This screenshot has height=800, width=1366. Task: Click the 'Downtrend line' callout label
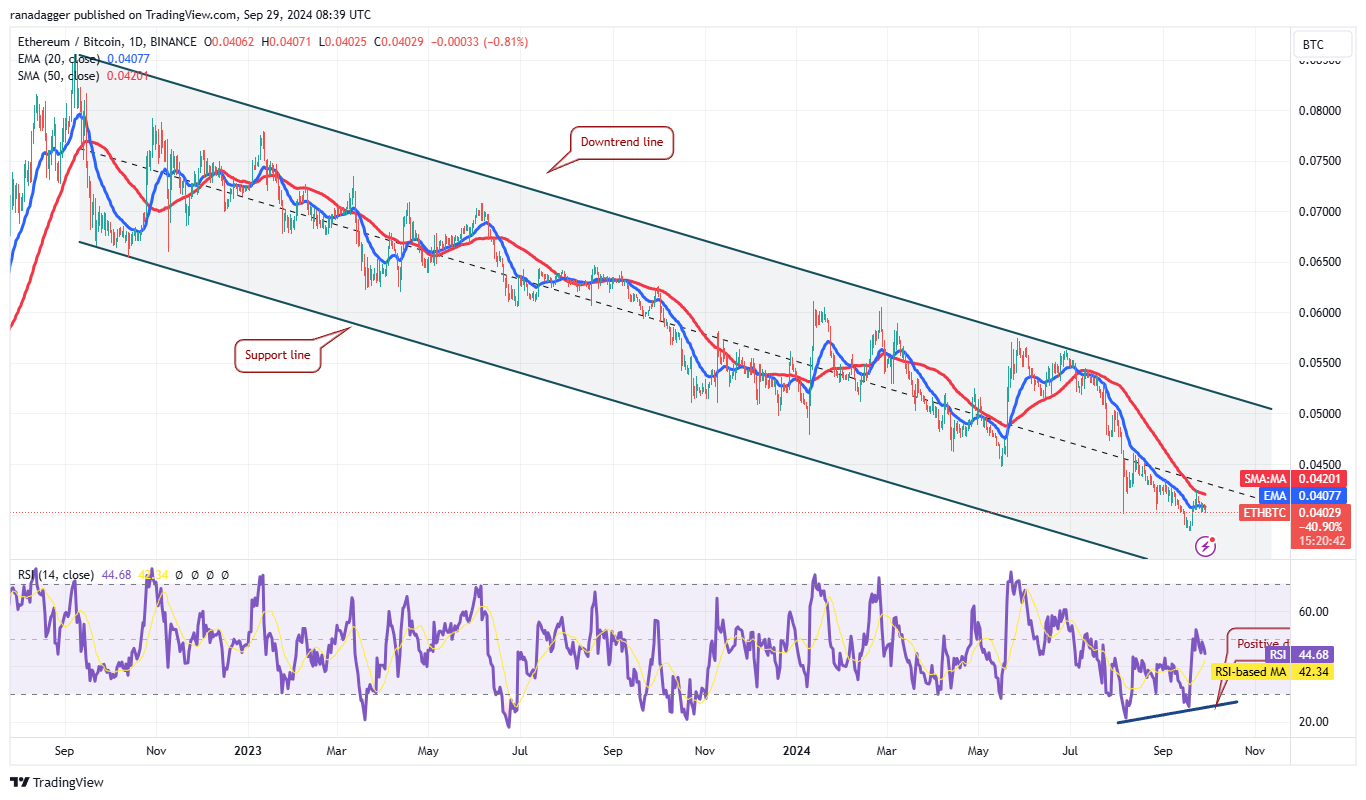[x=622, y=143]
